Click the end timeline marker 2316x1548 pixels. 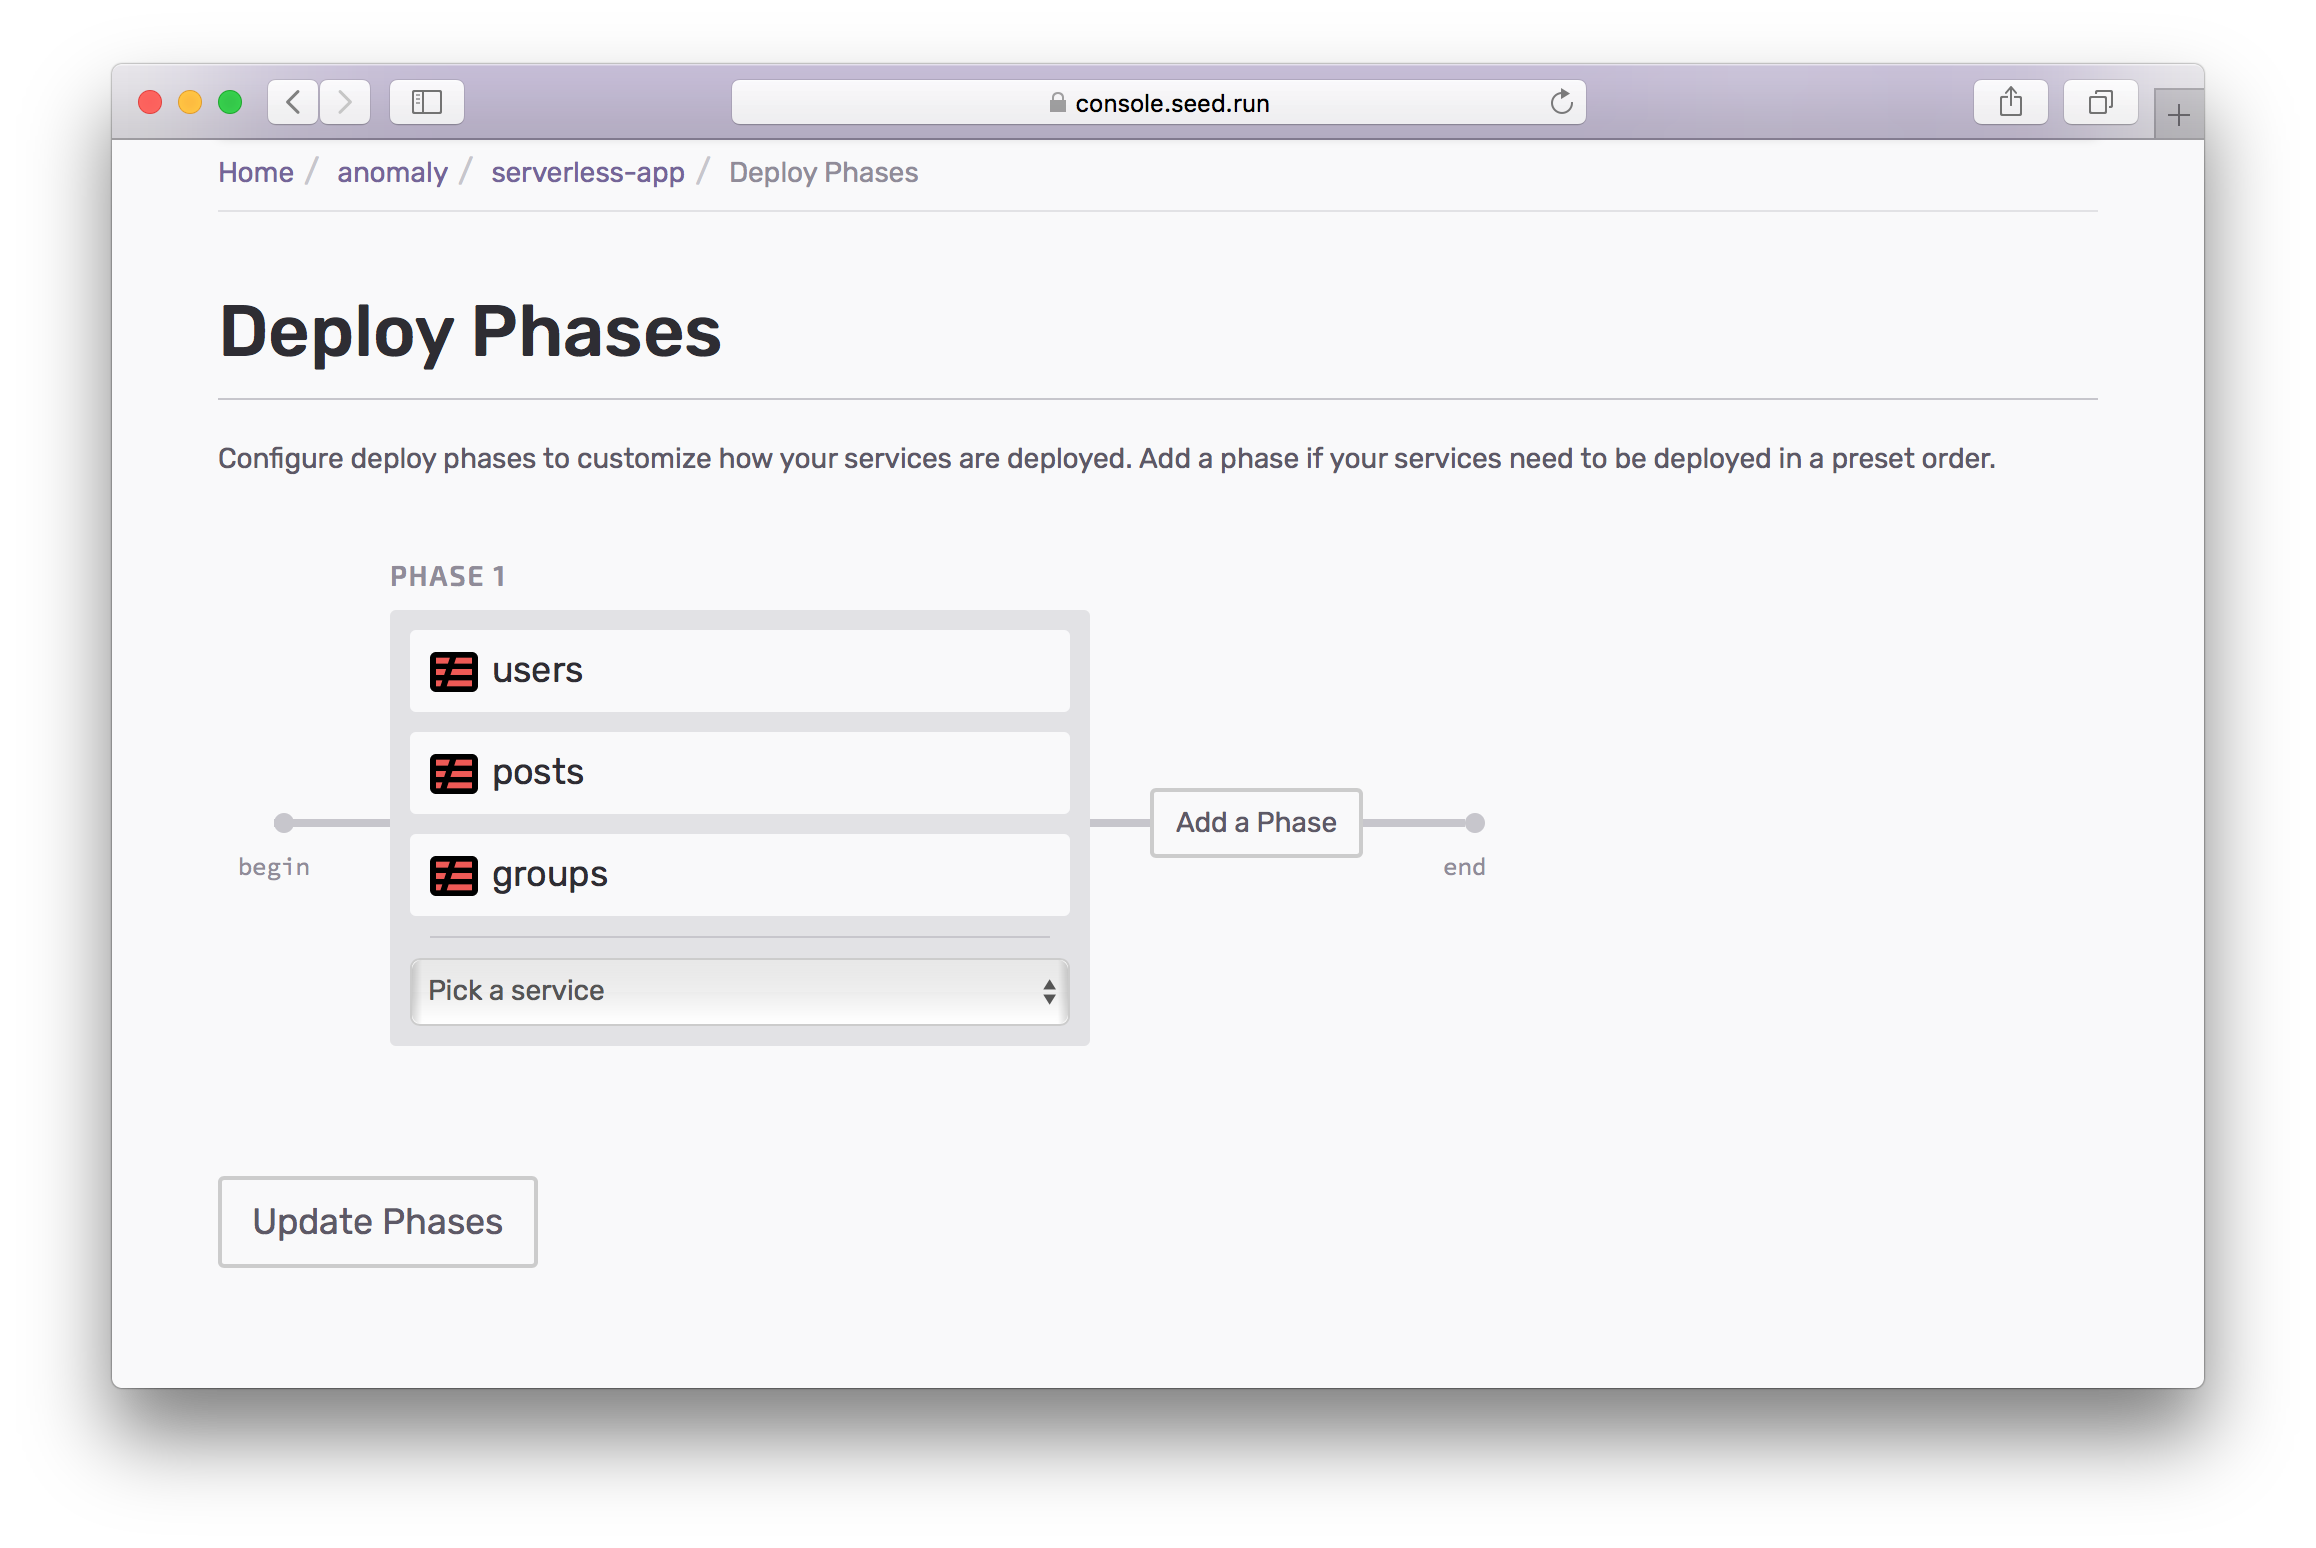point(1475,822)
